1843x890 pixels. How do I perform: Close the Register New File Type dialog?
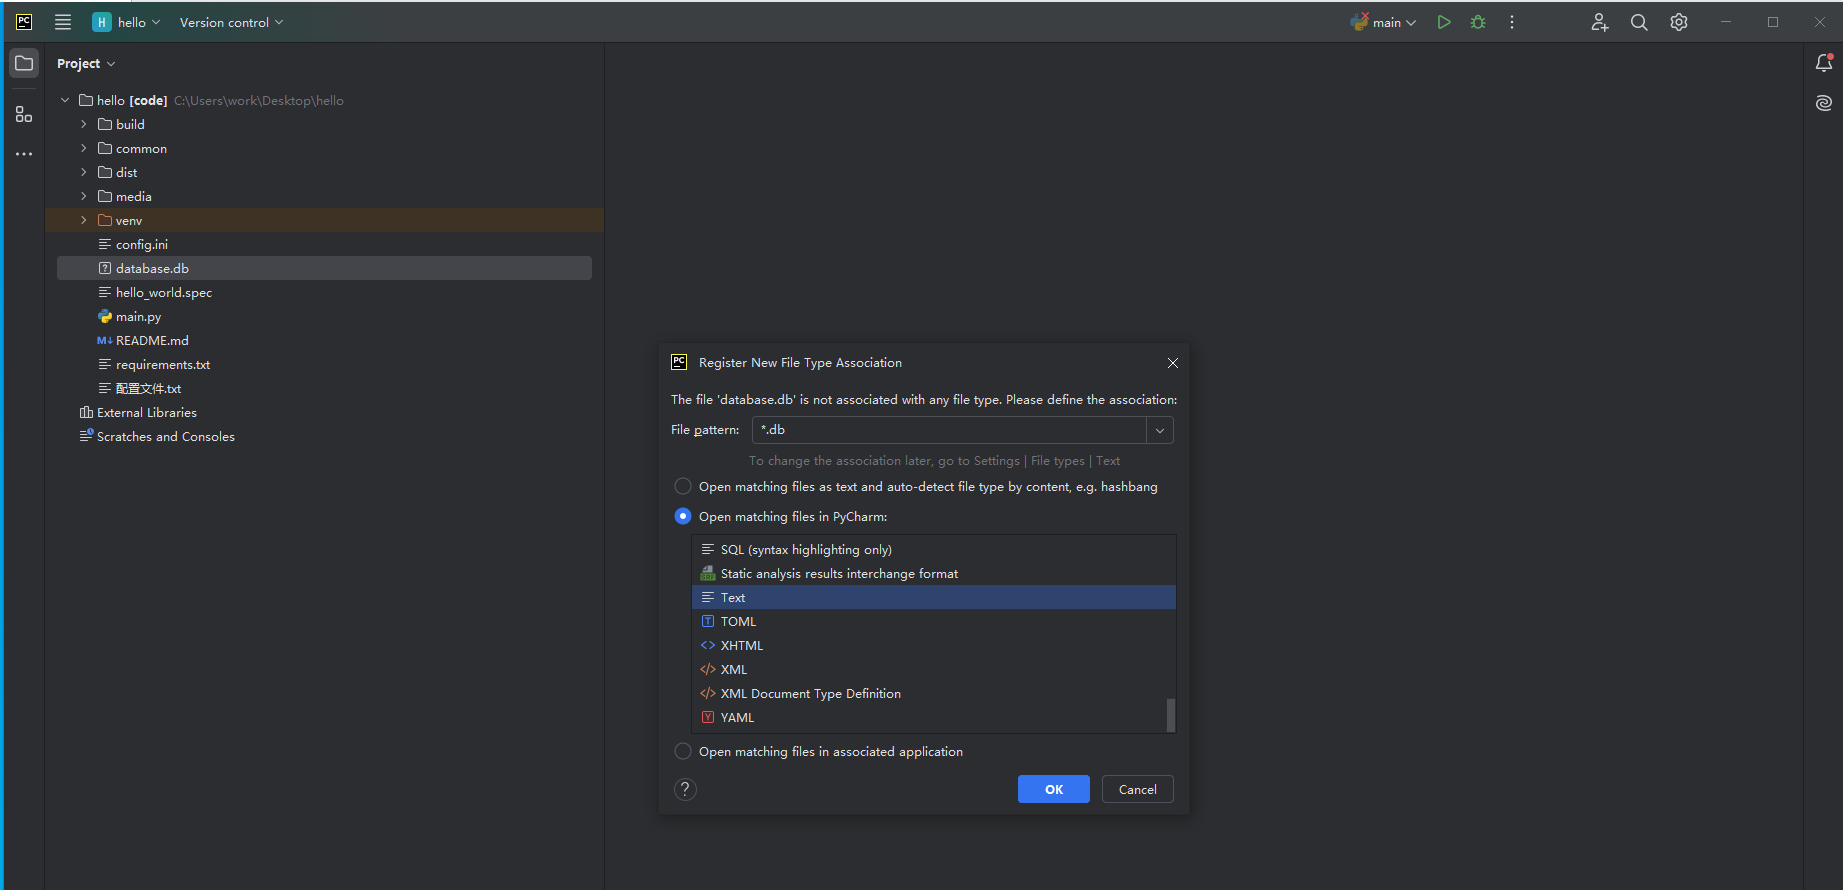tap(1173, 363)
